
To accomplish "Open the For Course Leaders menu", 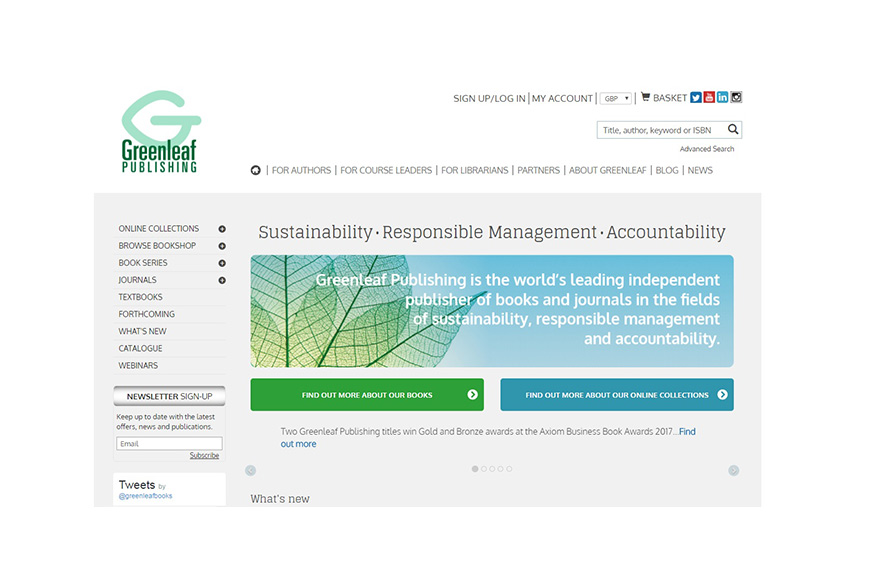I will 386,170.
